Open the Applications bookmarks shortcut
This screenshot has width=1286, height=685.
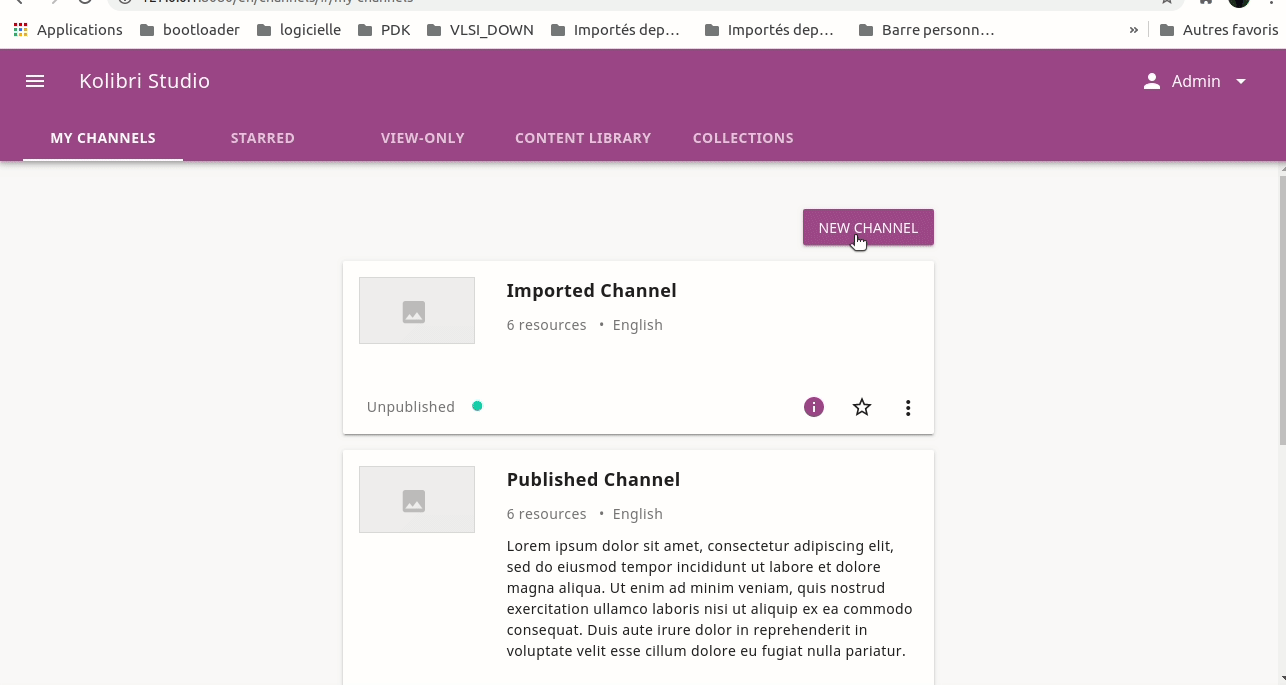(68, 30)
